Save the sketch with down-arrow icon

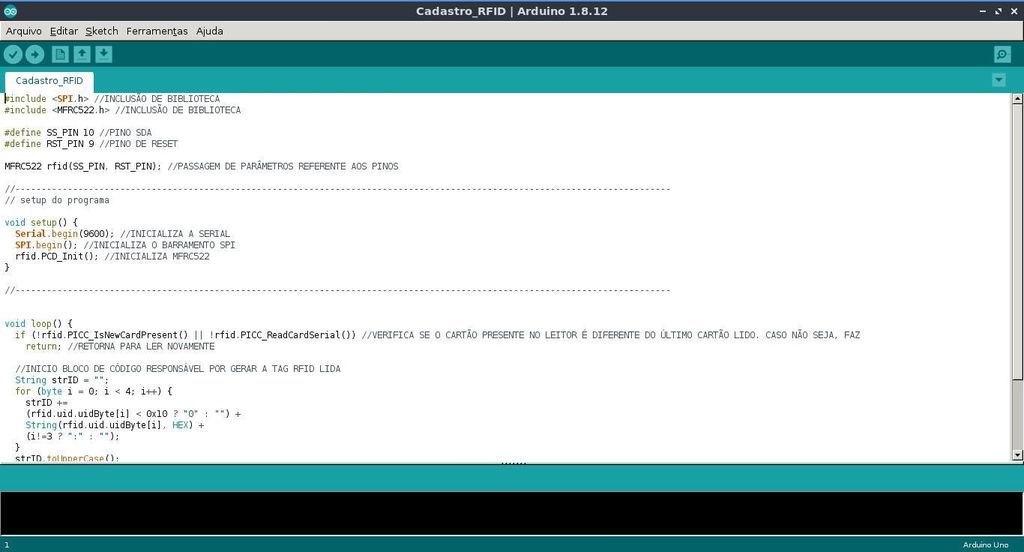tap(104, 54)
